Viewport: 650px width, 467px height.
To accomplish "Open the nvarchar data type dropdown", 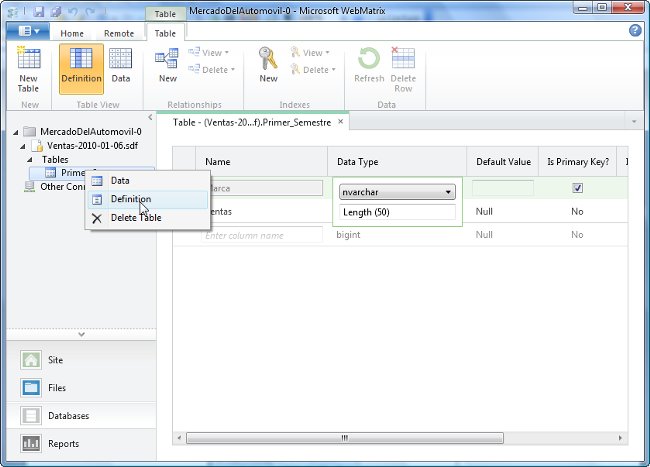I will pos(397,192).
